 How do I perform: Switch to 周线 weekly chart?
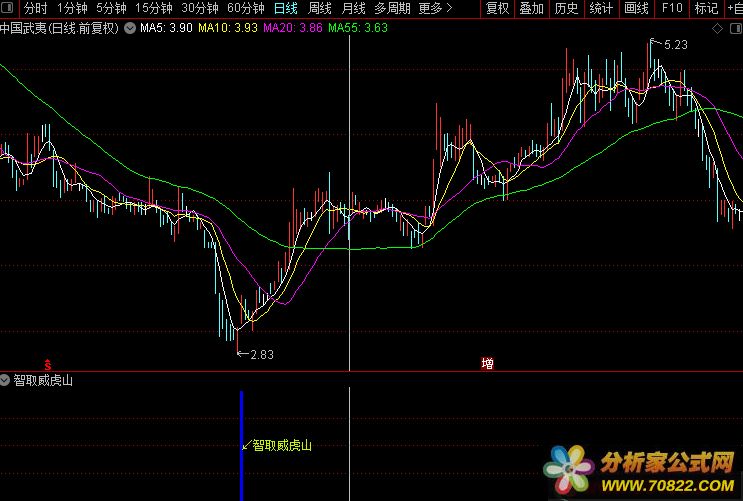tap(320, 8)
